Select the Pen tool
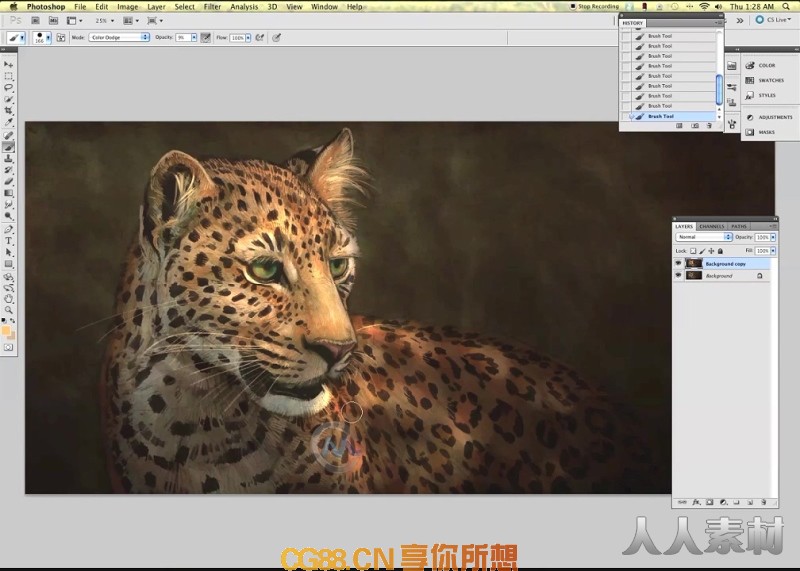 [8, 230]
